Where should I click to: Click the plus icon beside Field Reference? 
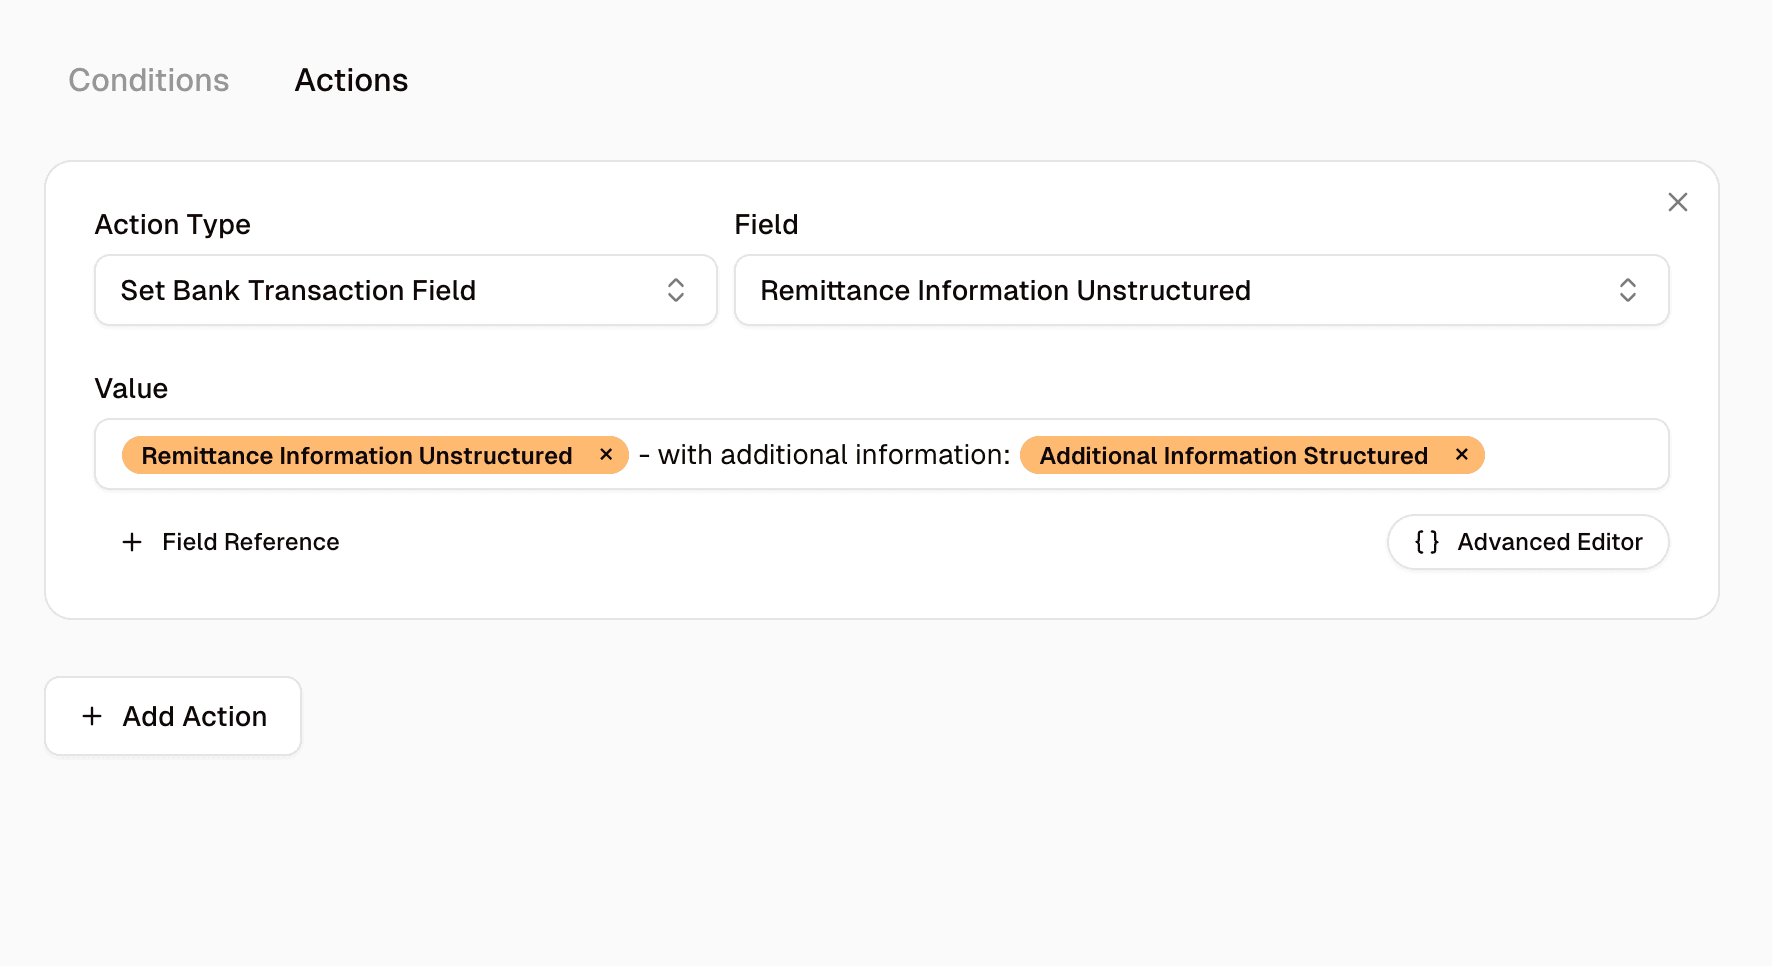point(132,542)
